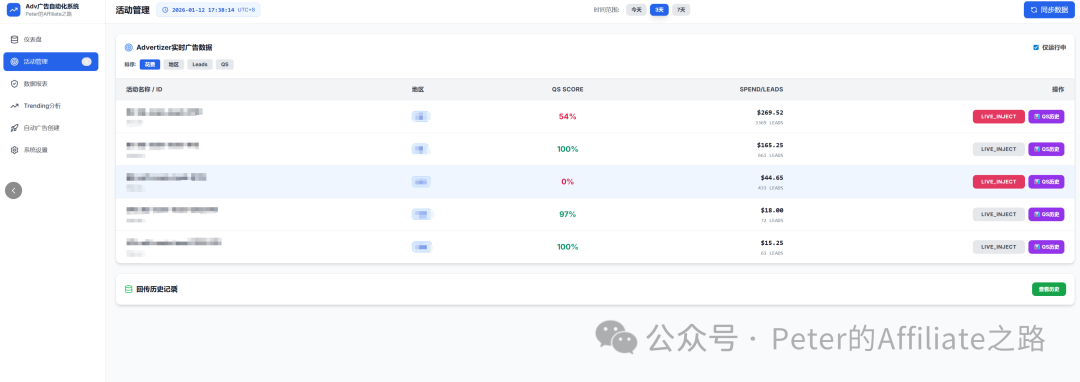This screenshot has height=382, width=1080.
Task: Sort the list by 地区
Action: [174, 64]
